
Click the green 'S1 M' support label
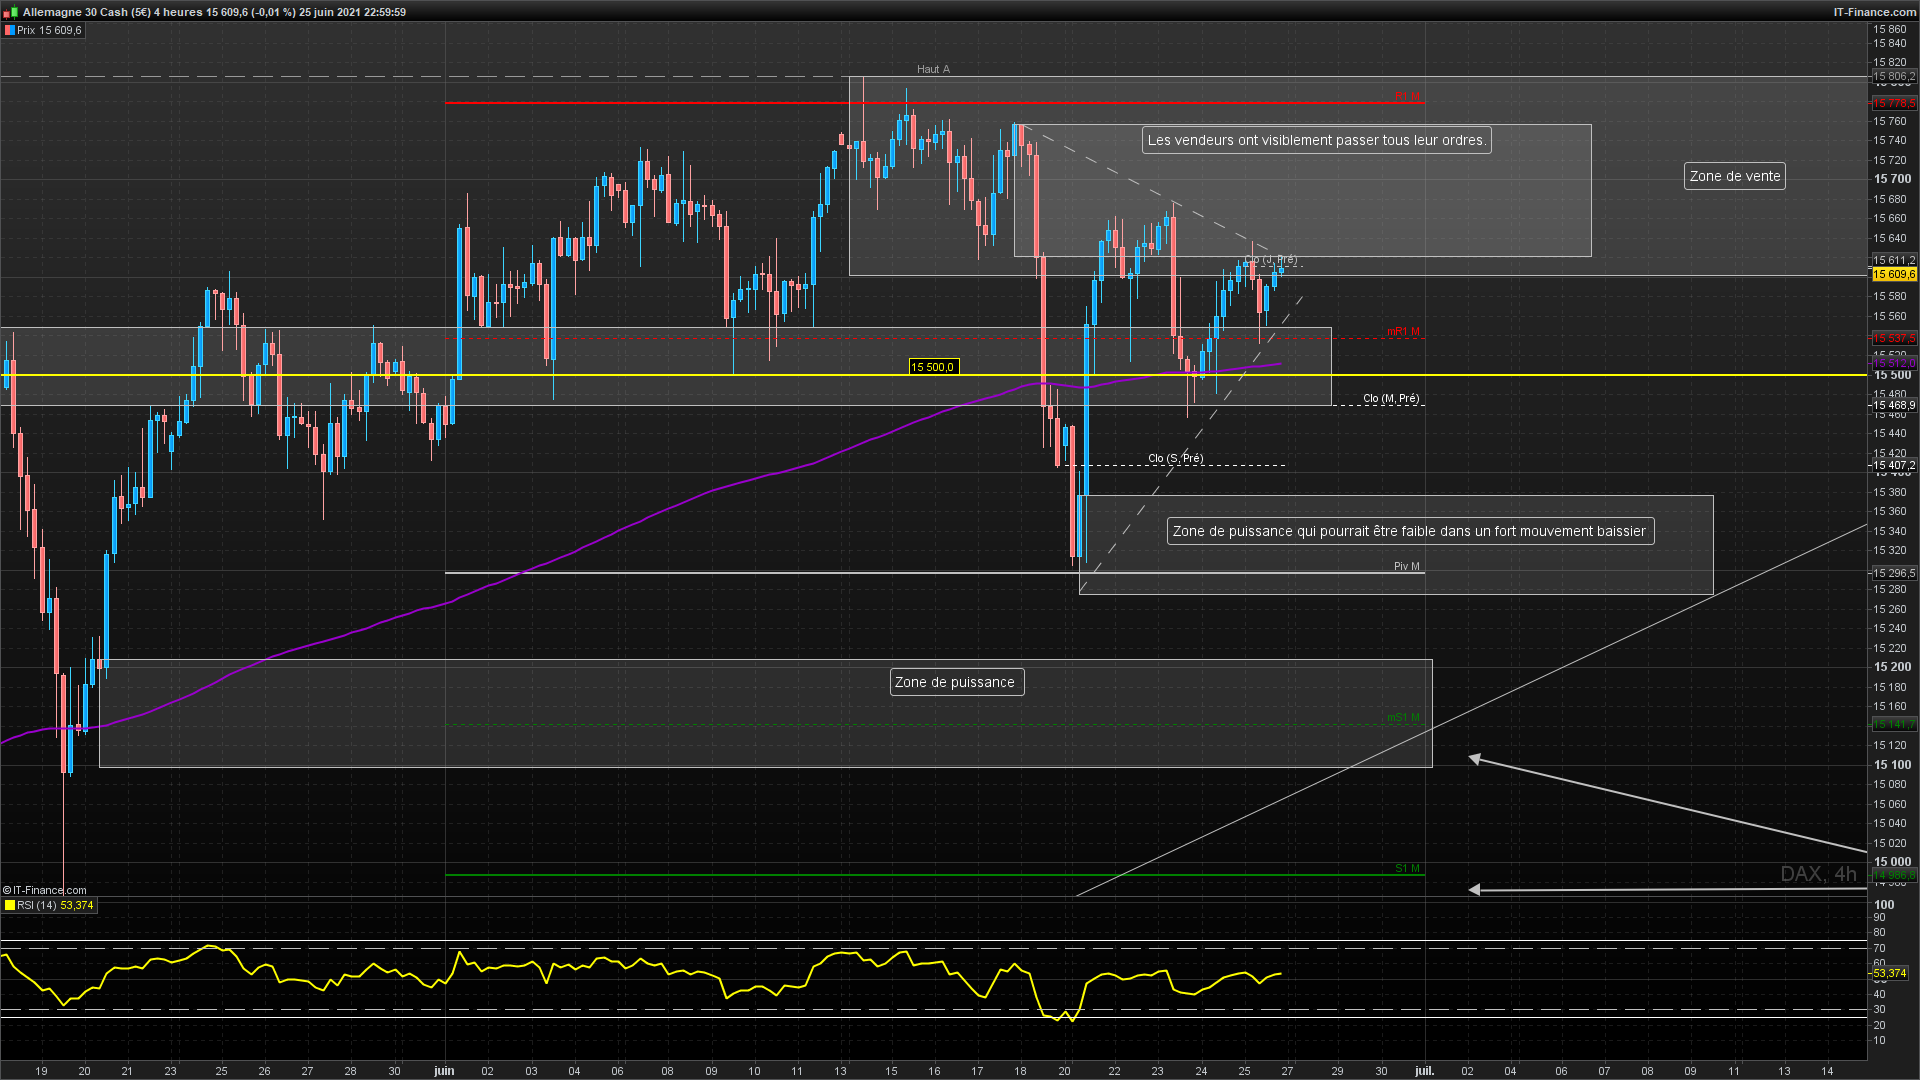(1406, 869)
